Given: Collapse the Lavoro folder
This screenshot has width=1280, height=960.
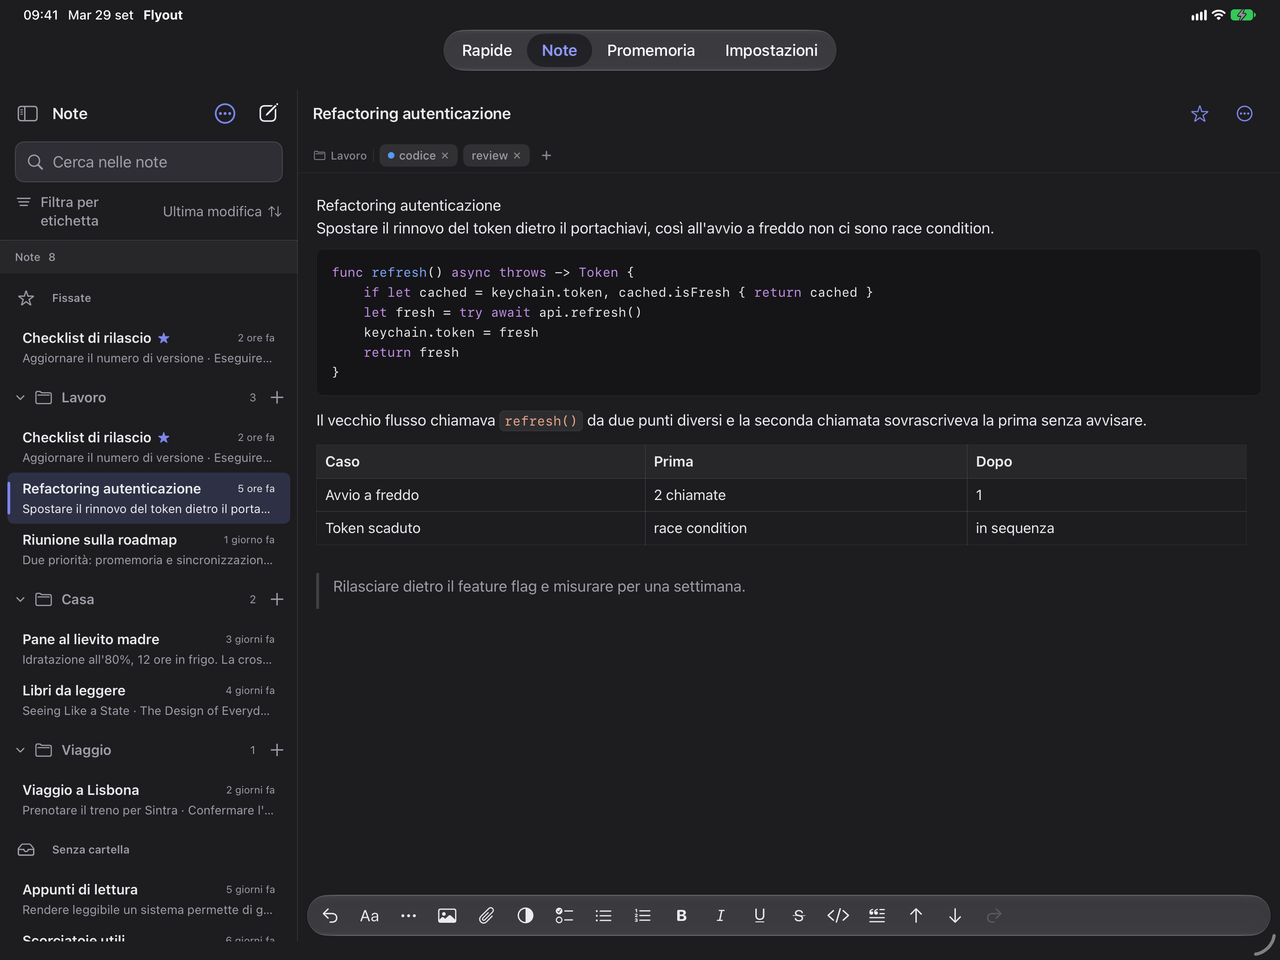Looking at the screenshot, I should [20, 398].
